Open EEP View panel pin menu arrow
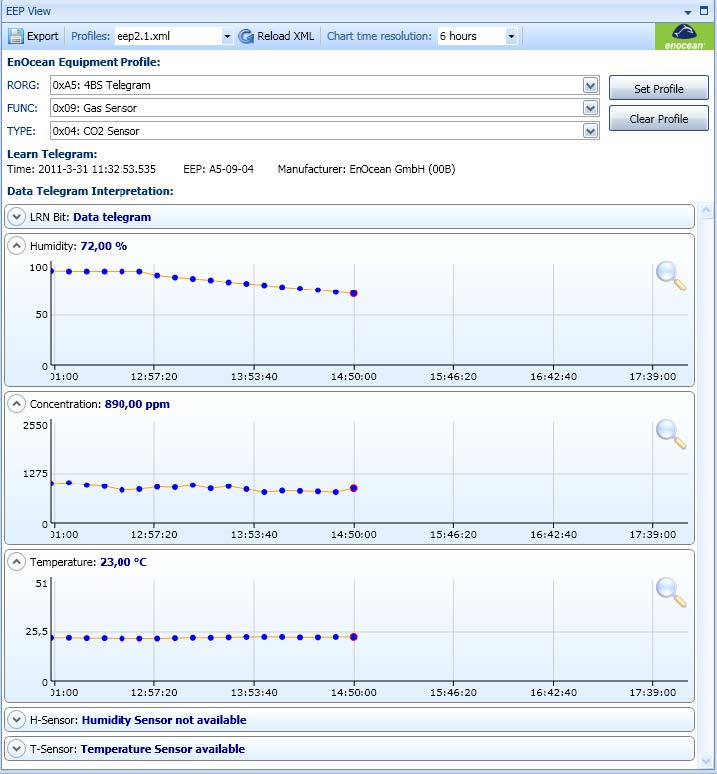This screenshot has width=717, height=774. (688, 11)
